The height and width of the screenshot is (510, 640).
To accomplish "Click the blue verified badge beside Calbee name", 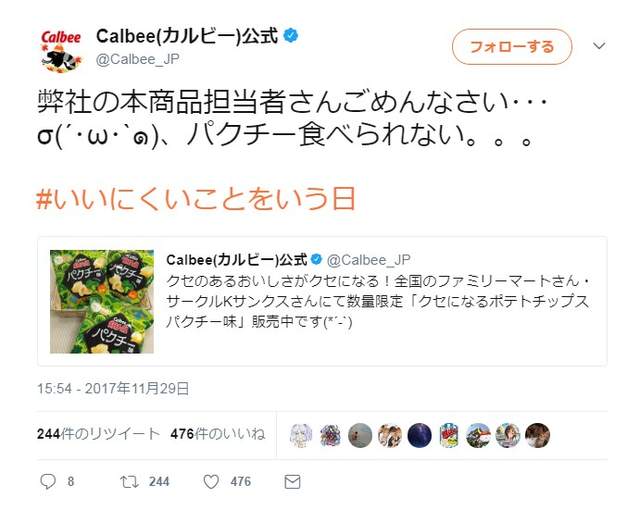I will [291, 35].
